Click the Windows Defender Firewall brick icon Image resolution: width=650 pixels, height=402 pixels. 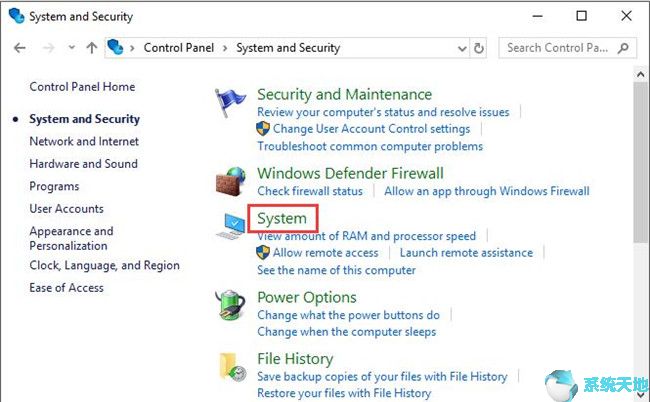click(x=232, y=181)
